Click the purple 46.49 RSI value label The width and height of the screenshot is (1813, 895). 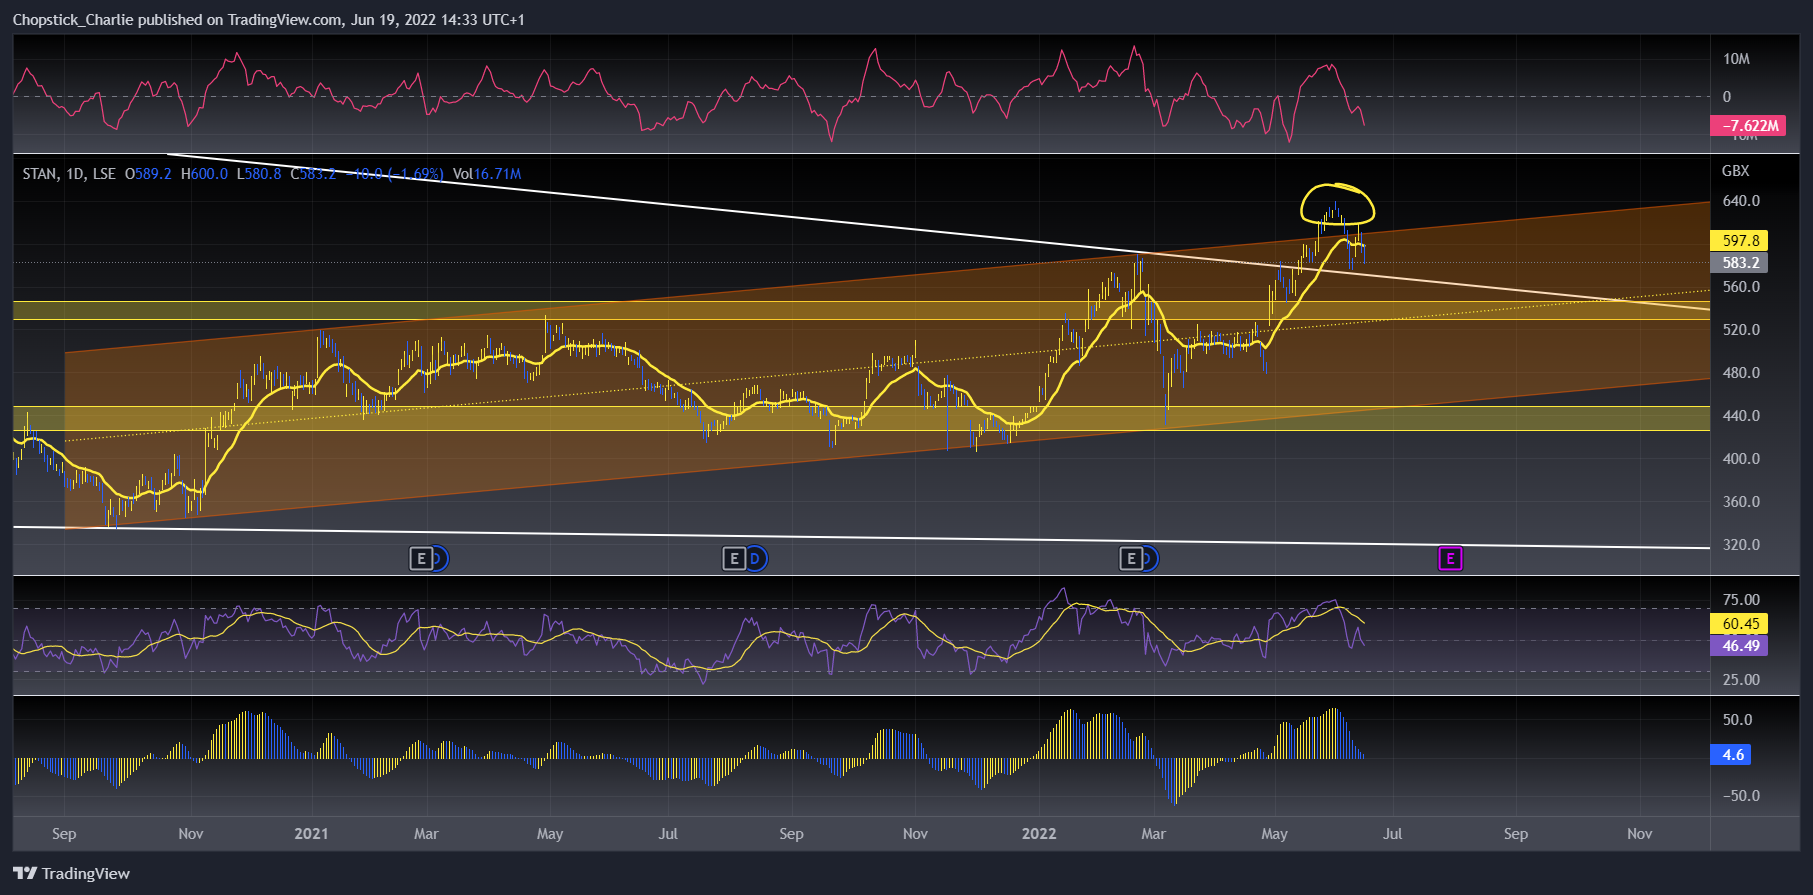coord(1739,645)
